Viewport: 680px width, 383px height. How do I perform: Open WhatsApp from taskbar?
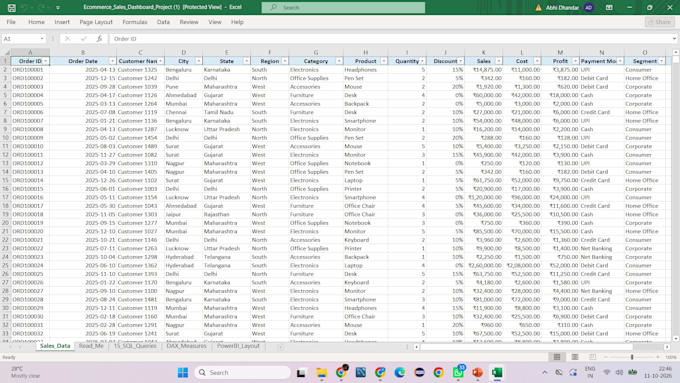[458, 372]
